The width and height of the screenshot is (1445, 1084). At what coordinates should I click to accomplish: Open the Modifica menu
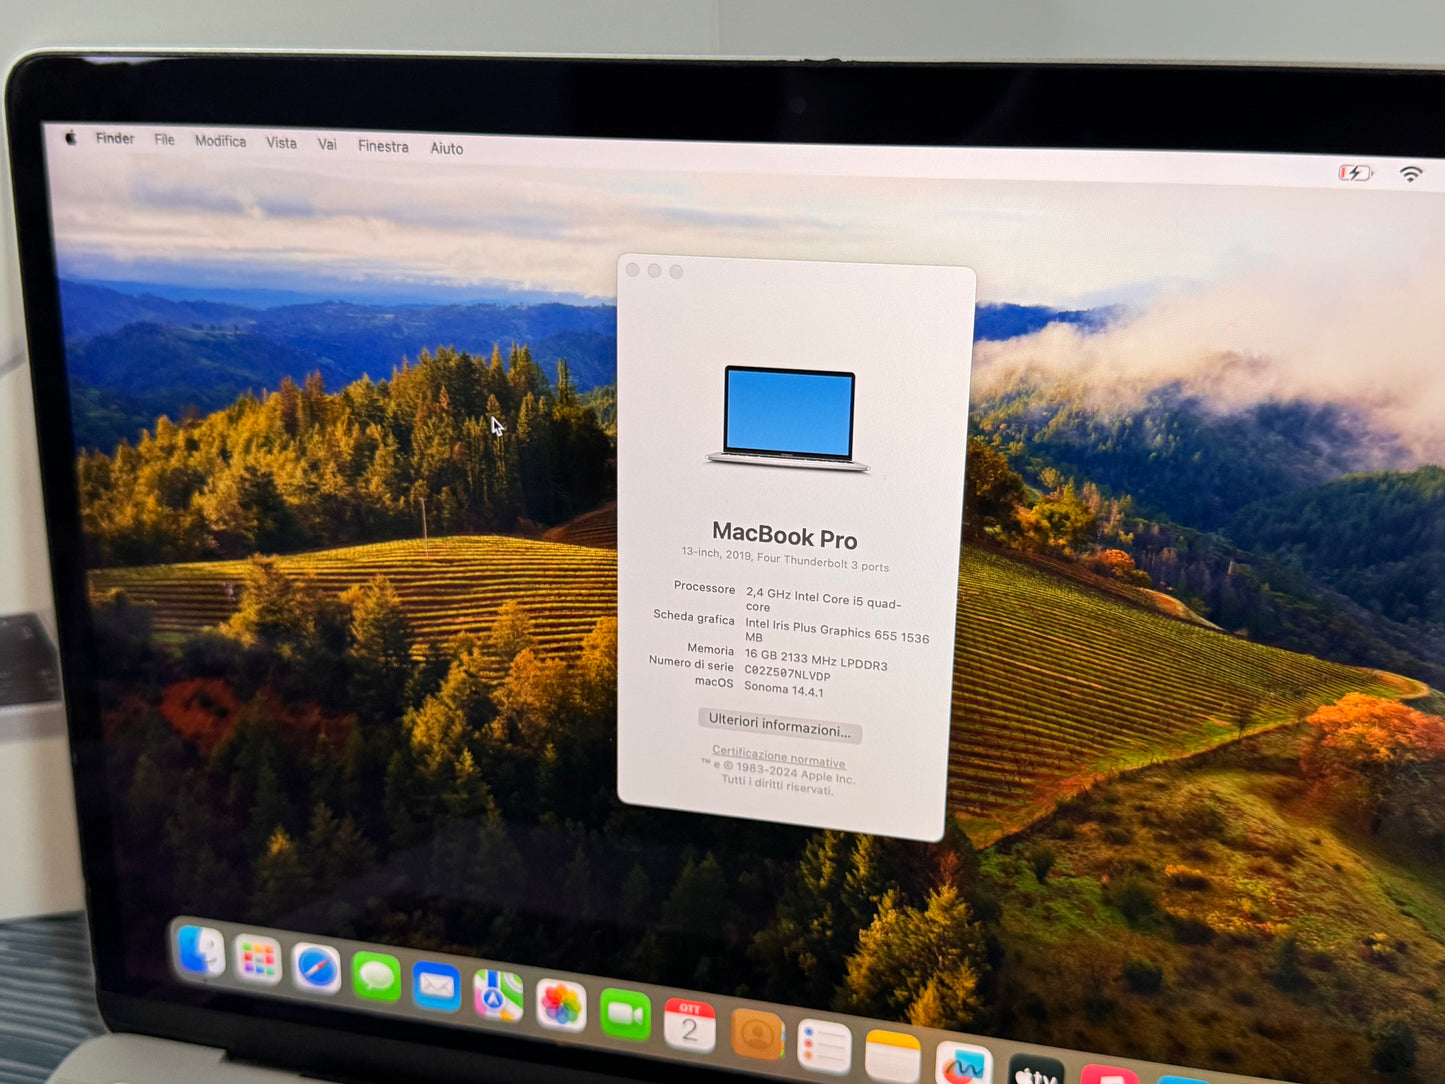[x=220, y=142]
